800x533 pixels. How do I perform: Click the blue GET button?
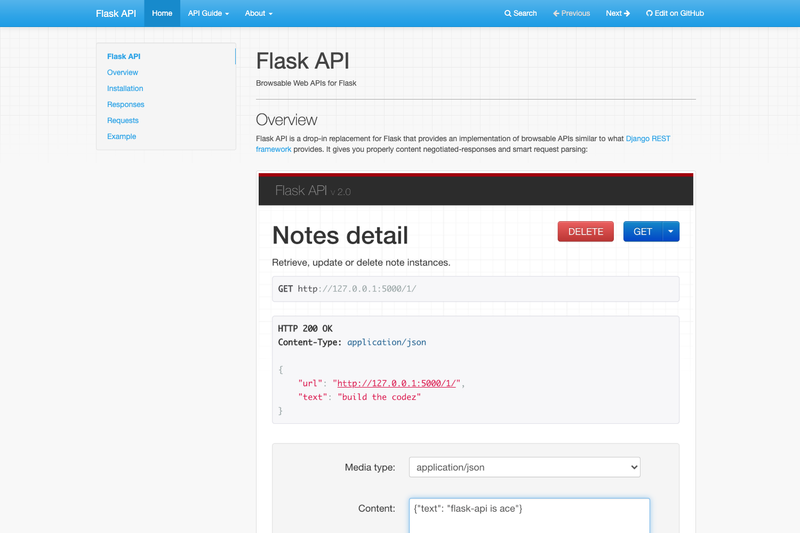click(642, 232)
